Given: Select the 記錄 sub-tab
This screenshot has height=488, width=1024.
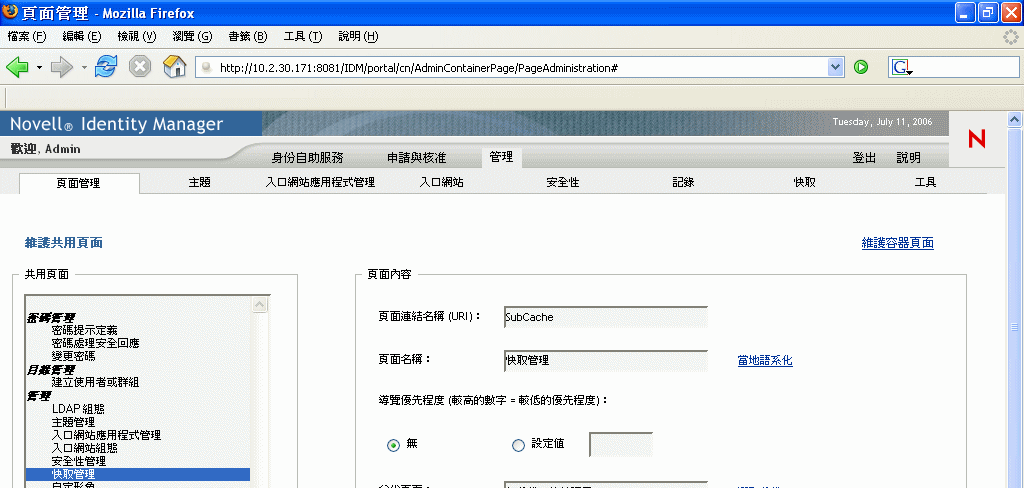Looking at the screenshot, I should (683, 183).
